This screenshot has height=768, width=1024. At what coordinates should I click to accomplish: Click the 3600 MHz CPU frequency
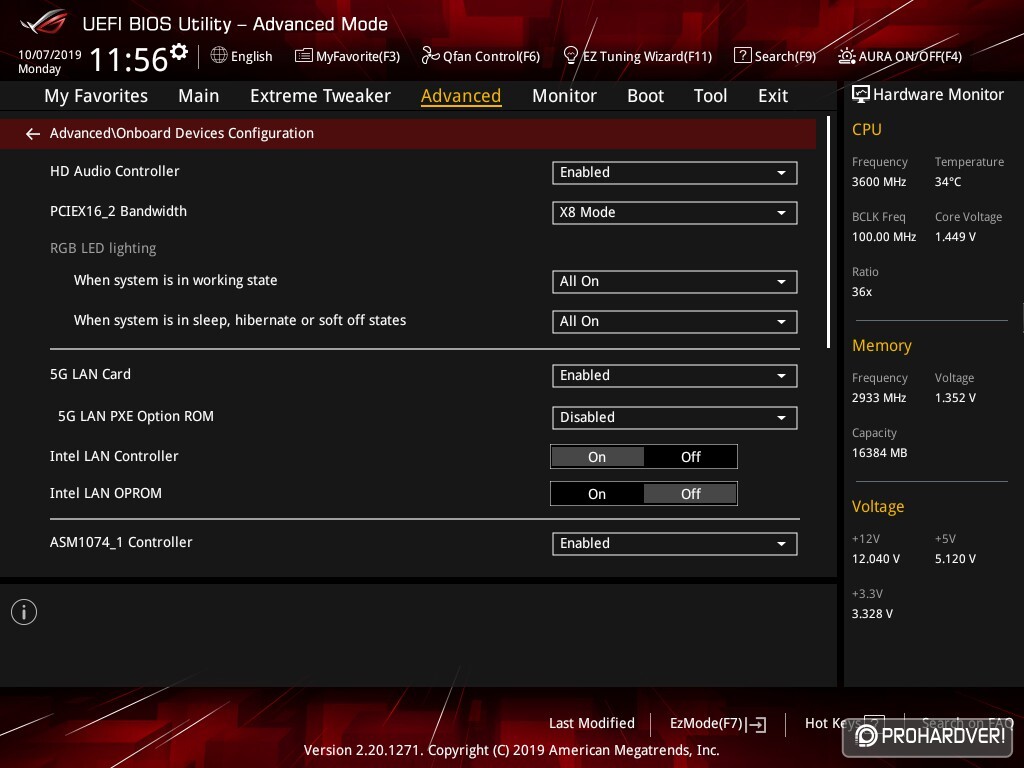click(x=879, y=182)
